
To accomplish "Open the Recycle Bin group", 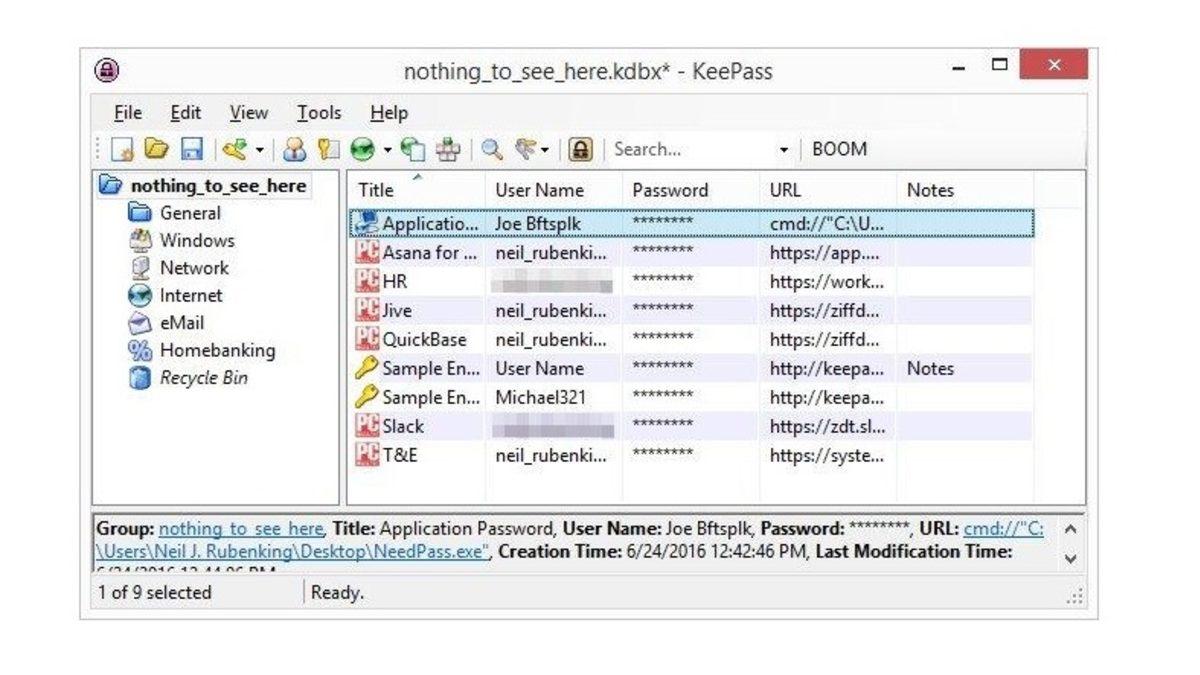I will pos(204,378).
